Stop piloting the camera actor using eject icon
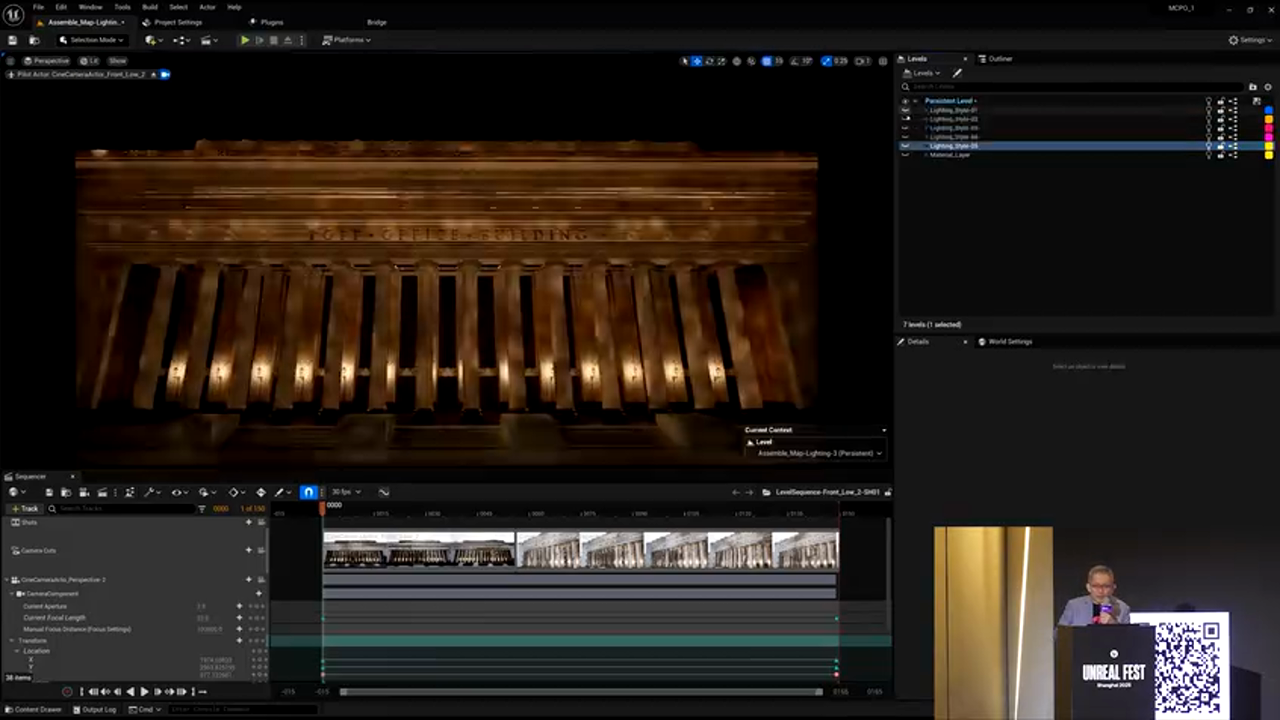 point(153,74)
